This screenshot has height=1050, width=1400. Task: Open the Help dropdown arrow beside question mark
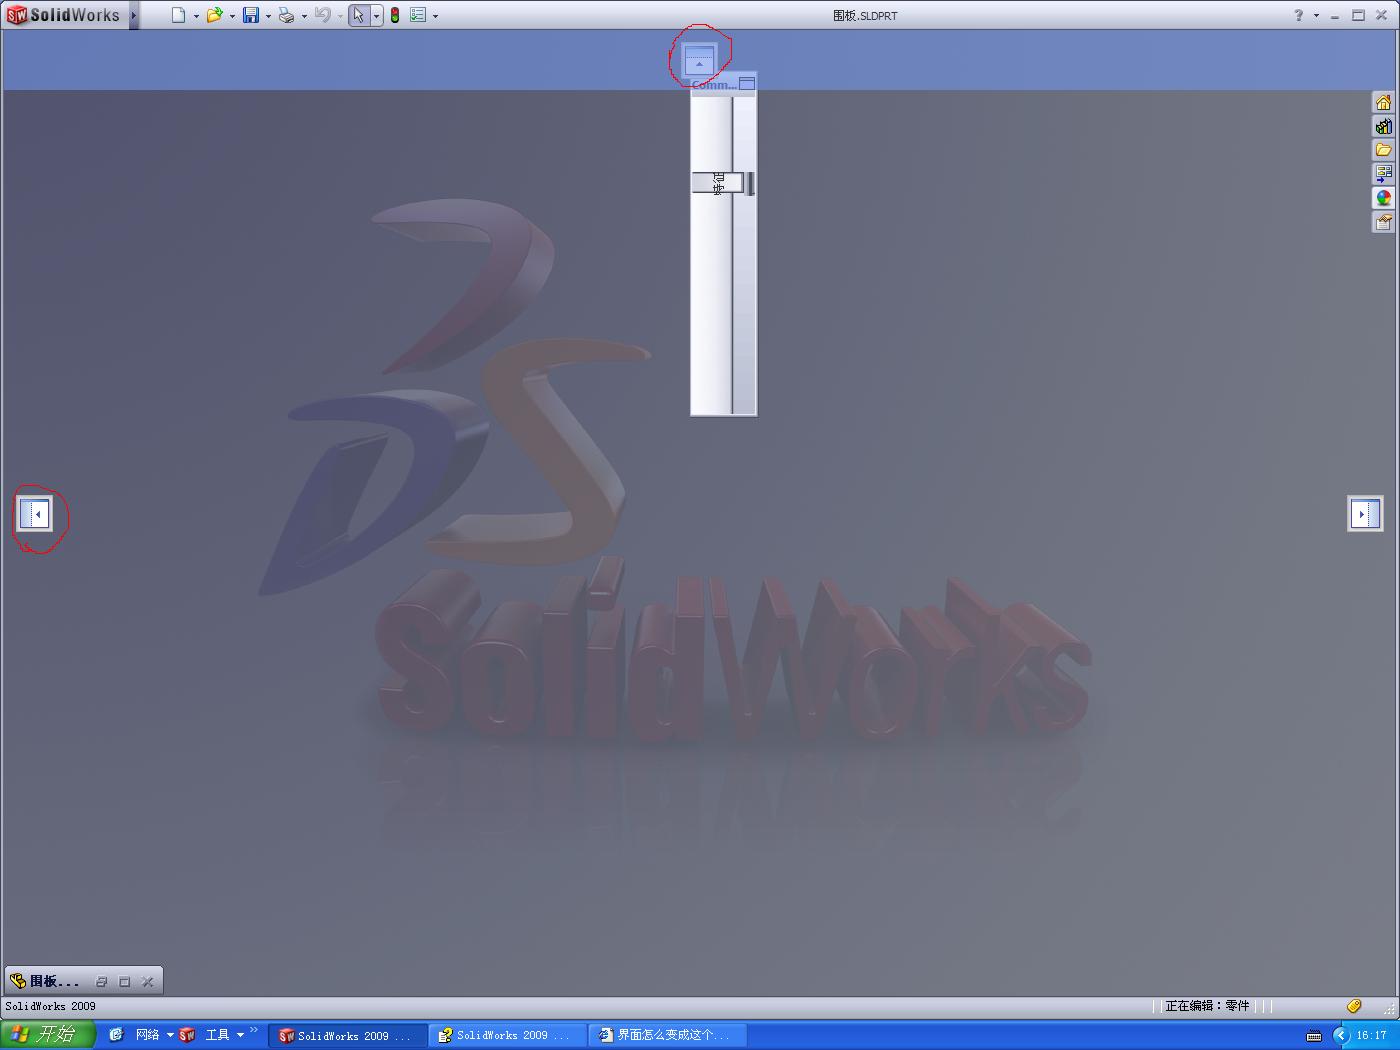pos(1316,16)
